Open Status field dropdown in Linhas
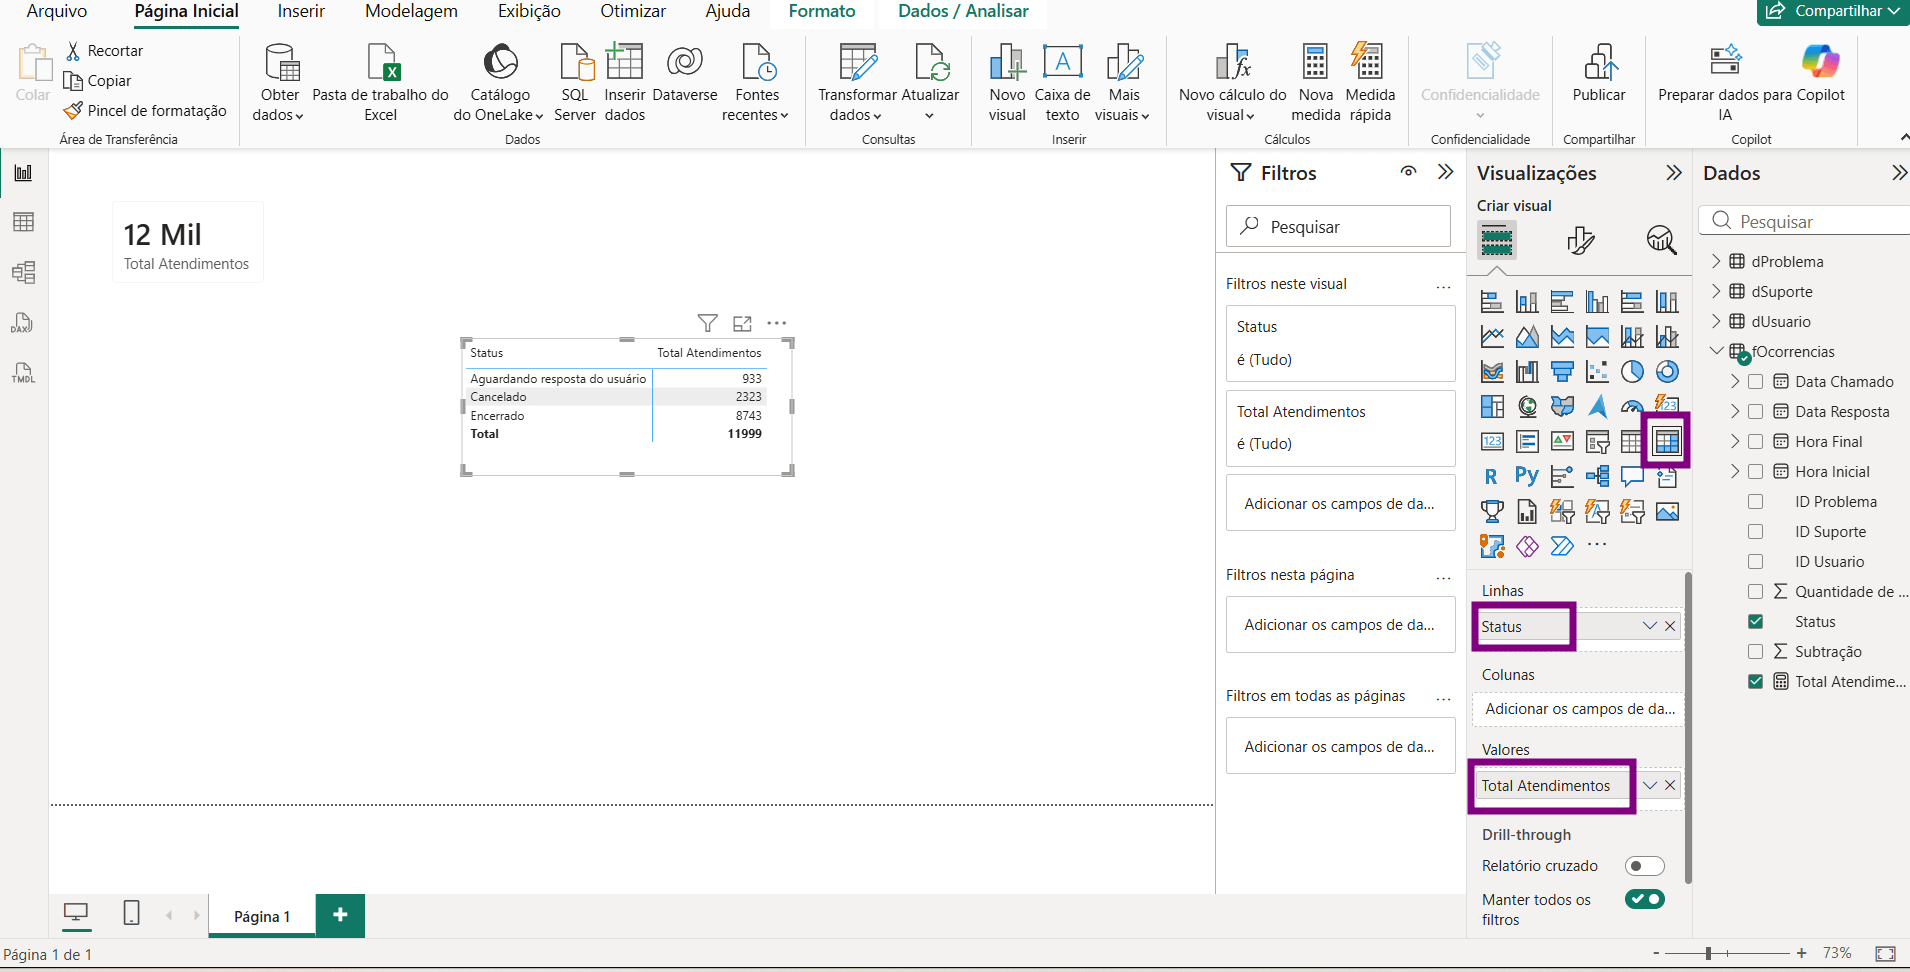The width and height of the screenshot is (1910, 972). coord(1650,626)
